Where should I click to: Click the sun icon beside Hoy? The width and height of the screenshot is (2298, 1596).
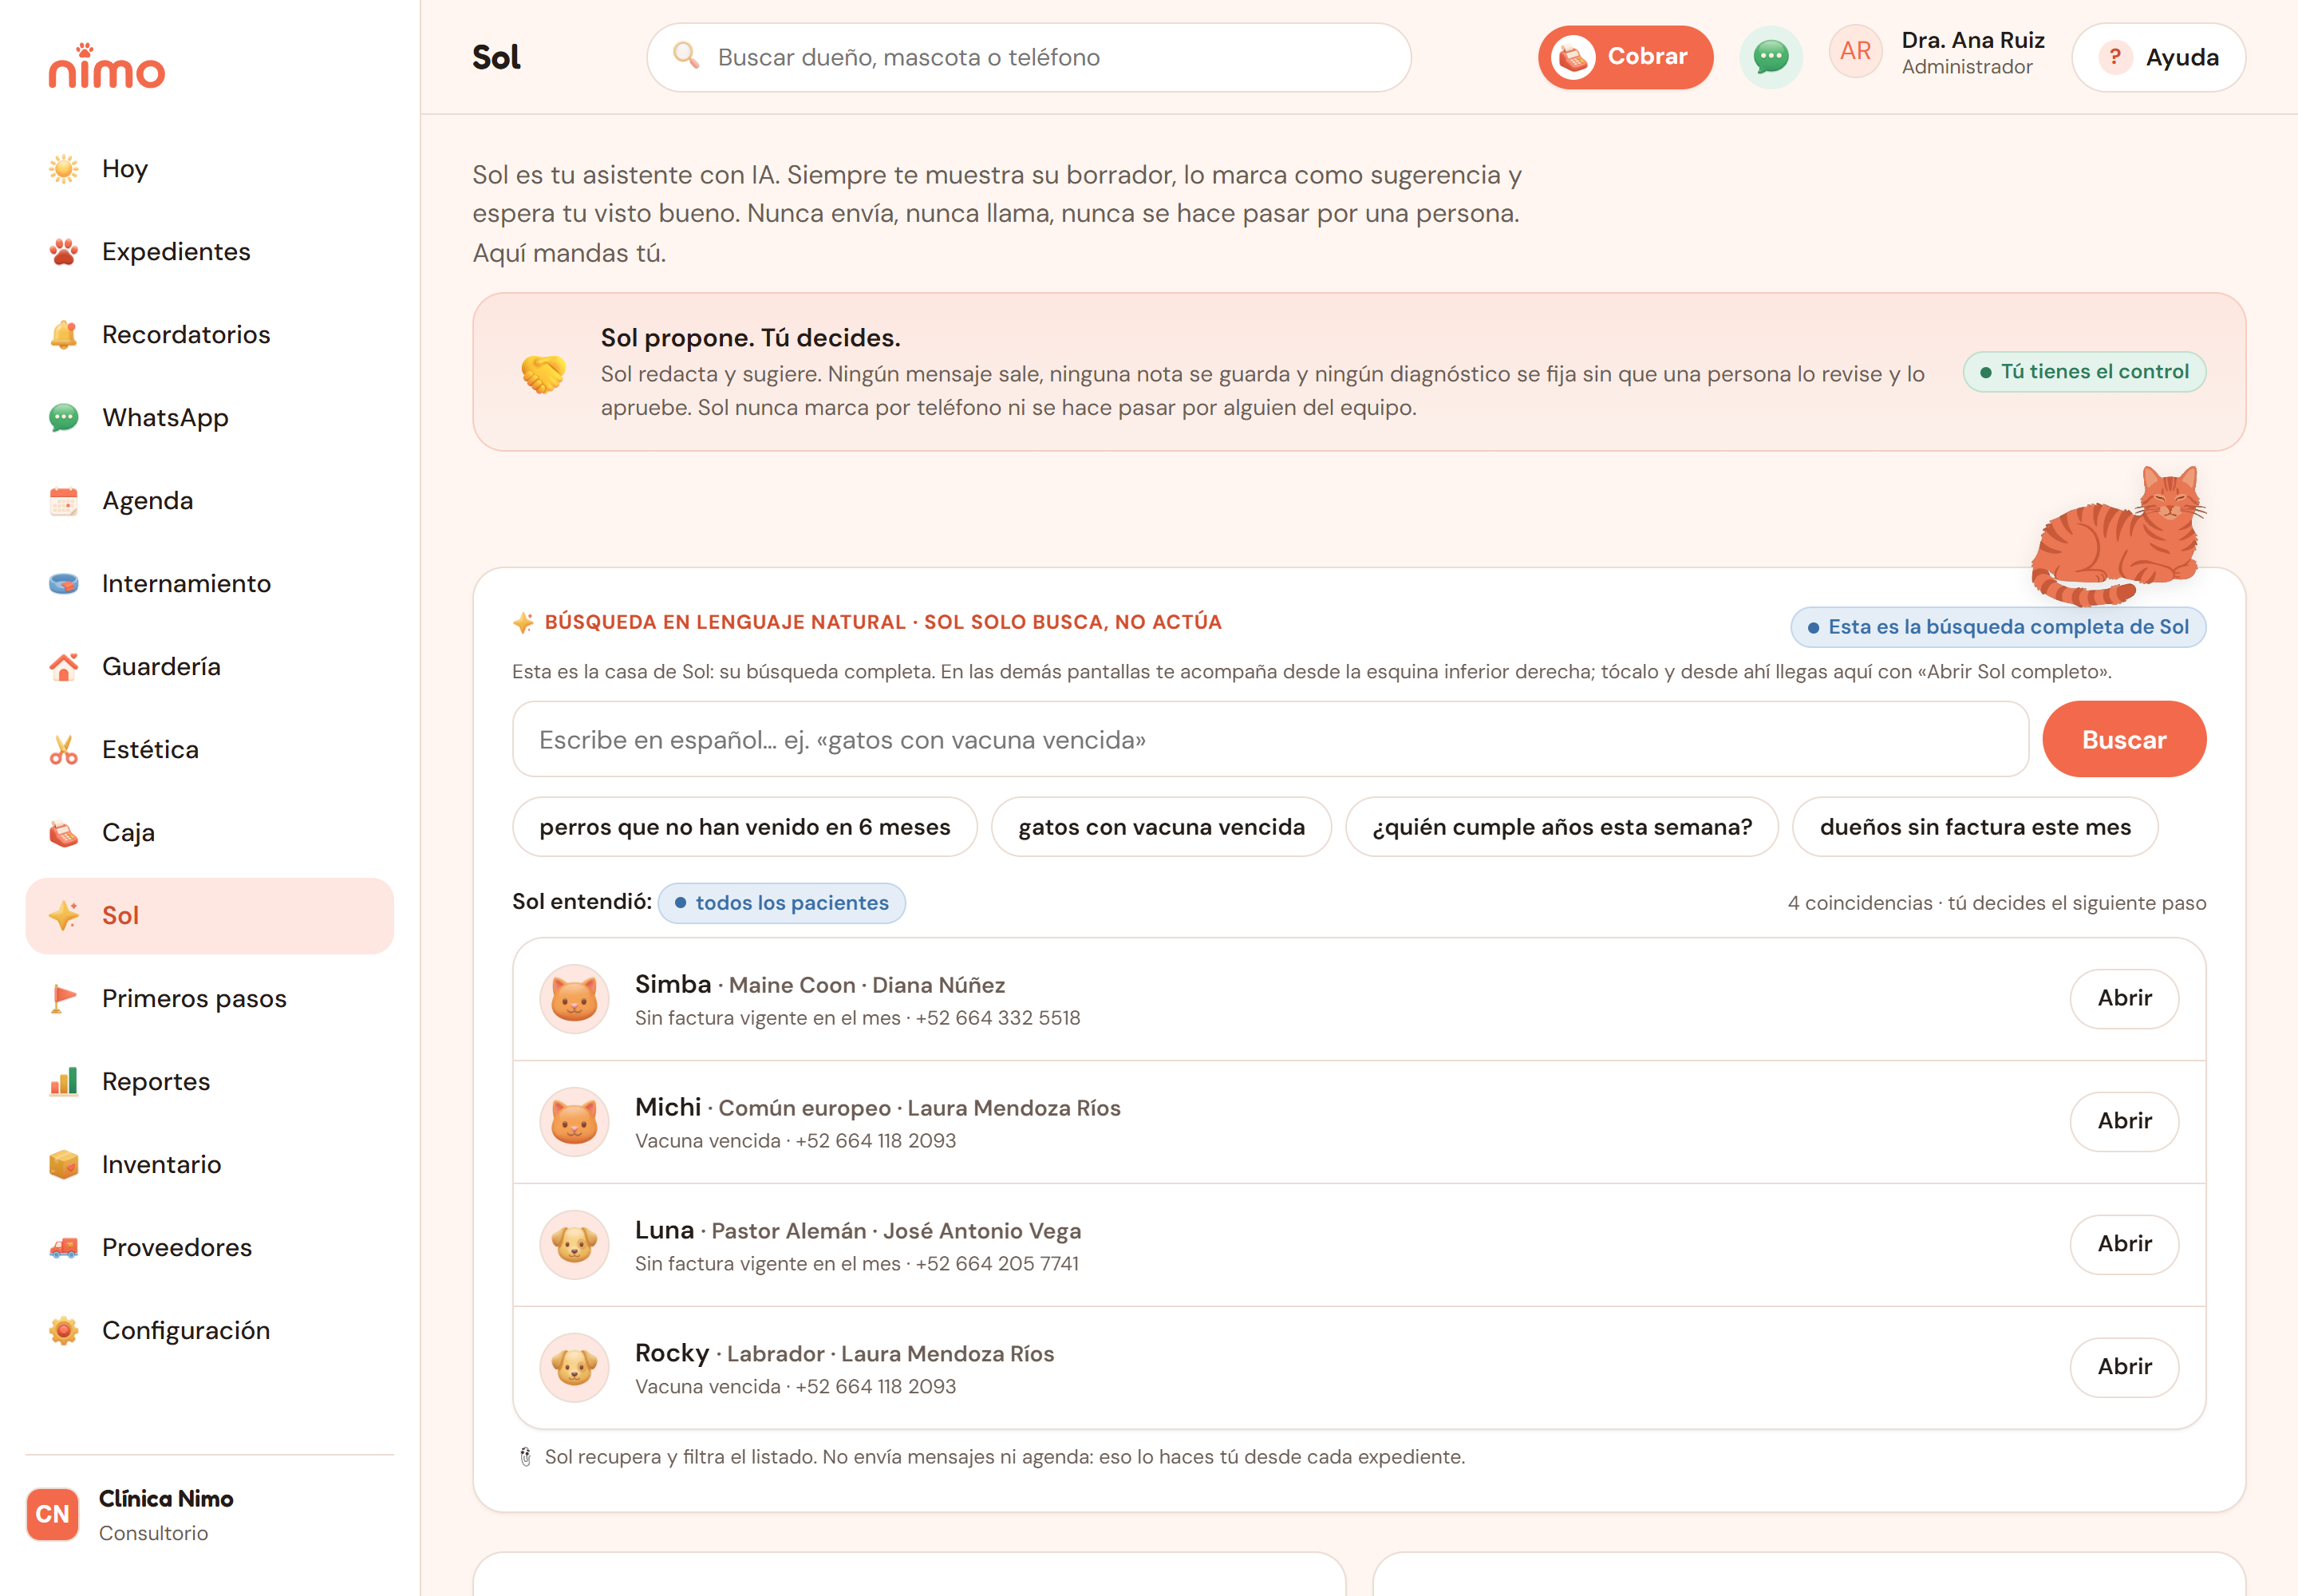(64, 169)
